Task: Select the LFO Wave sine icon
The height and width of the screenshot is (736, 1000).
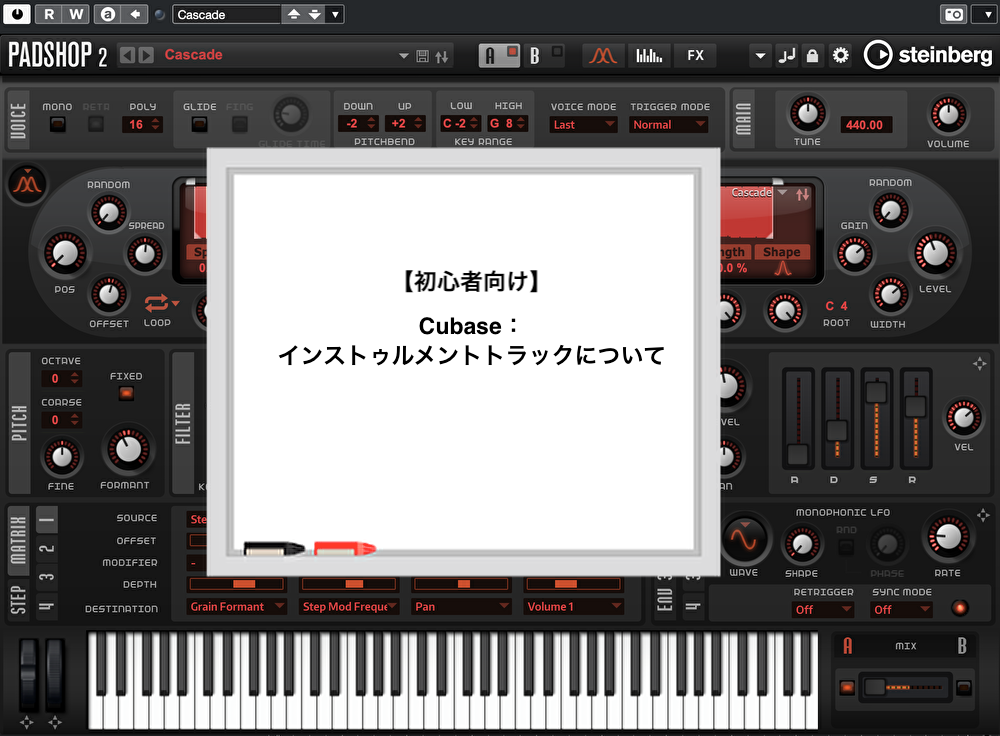Action: click(x=744, y=540)
